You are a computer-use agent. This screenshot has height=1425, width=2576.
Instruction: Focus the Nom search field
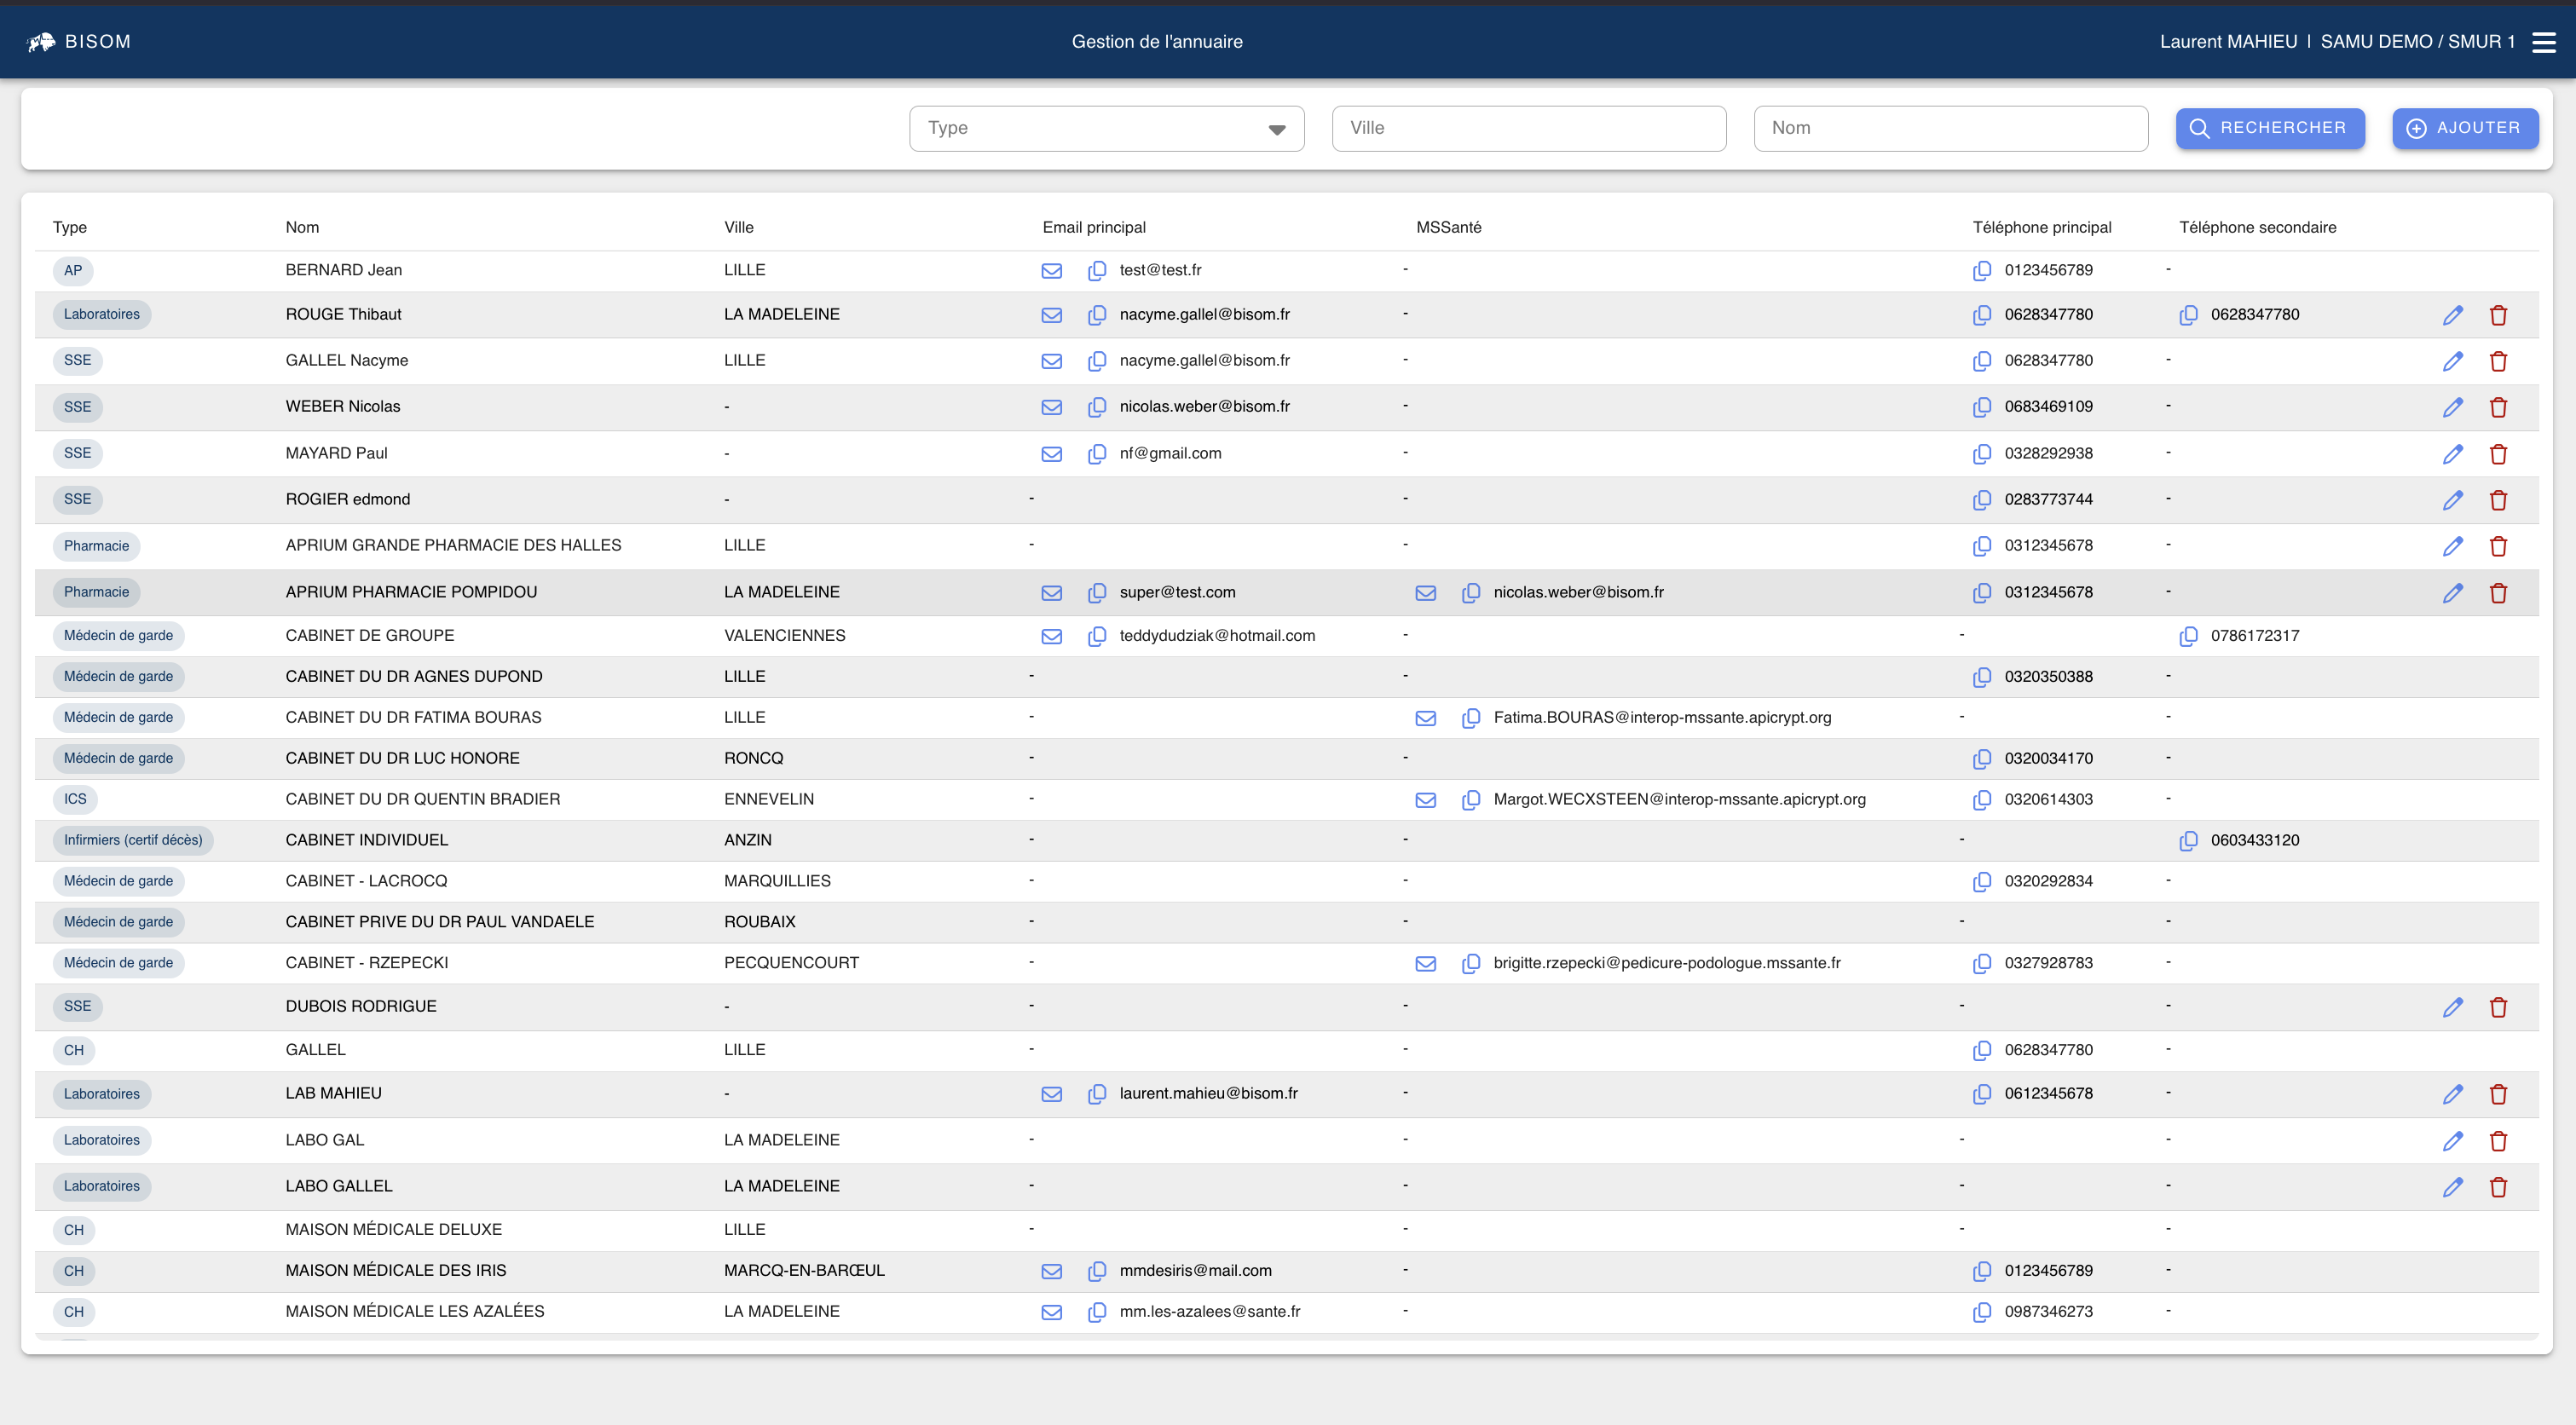[1950, 128]
